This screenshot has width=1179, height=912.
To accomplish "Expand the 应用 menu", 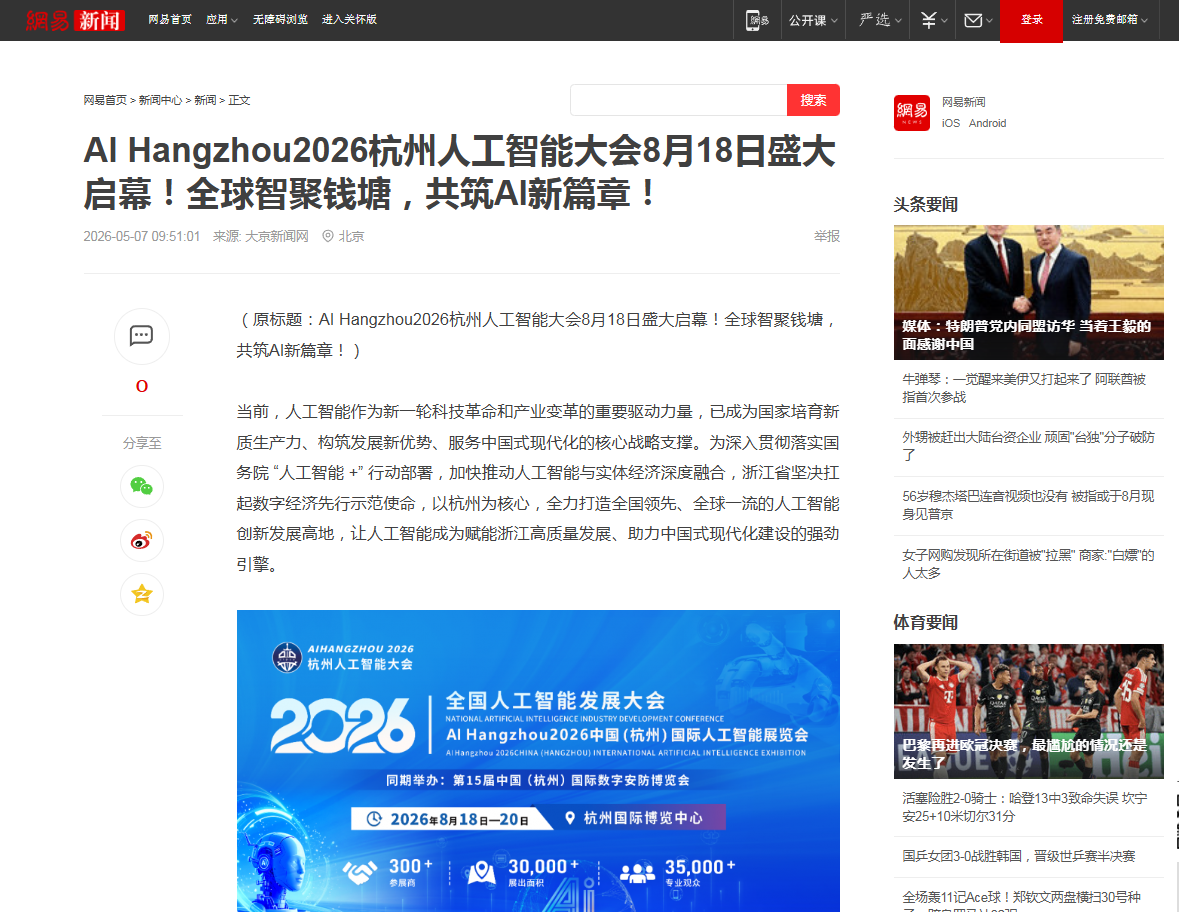I will coord(222,20).
